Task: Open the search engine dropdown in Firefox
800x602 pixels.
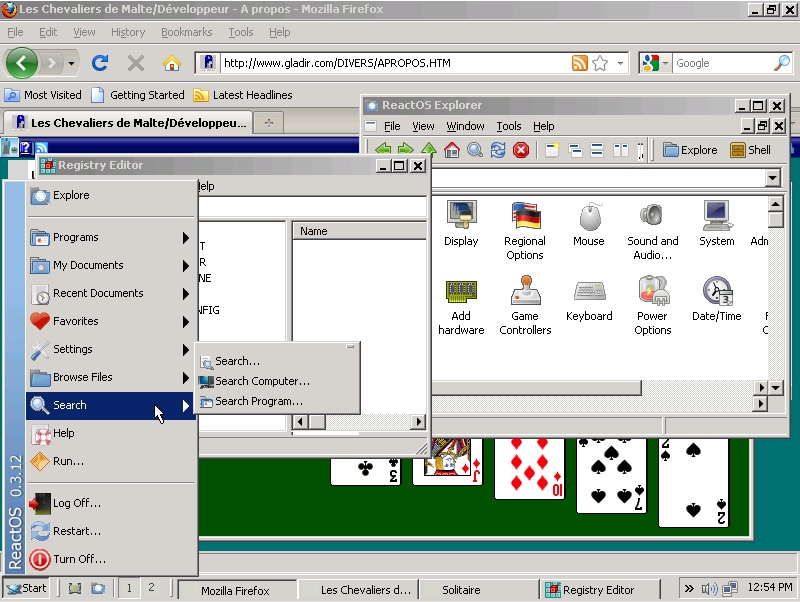Action: pyautogui.click(x=655, y=63)
